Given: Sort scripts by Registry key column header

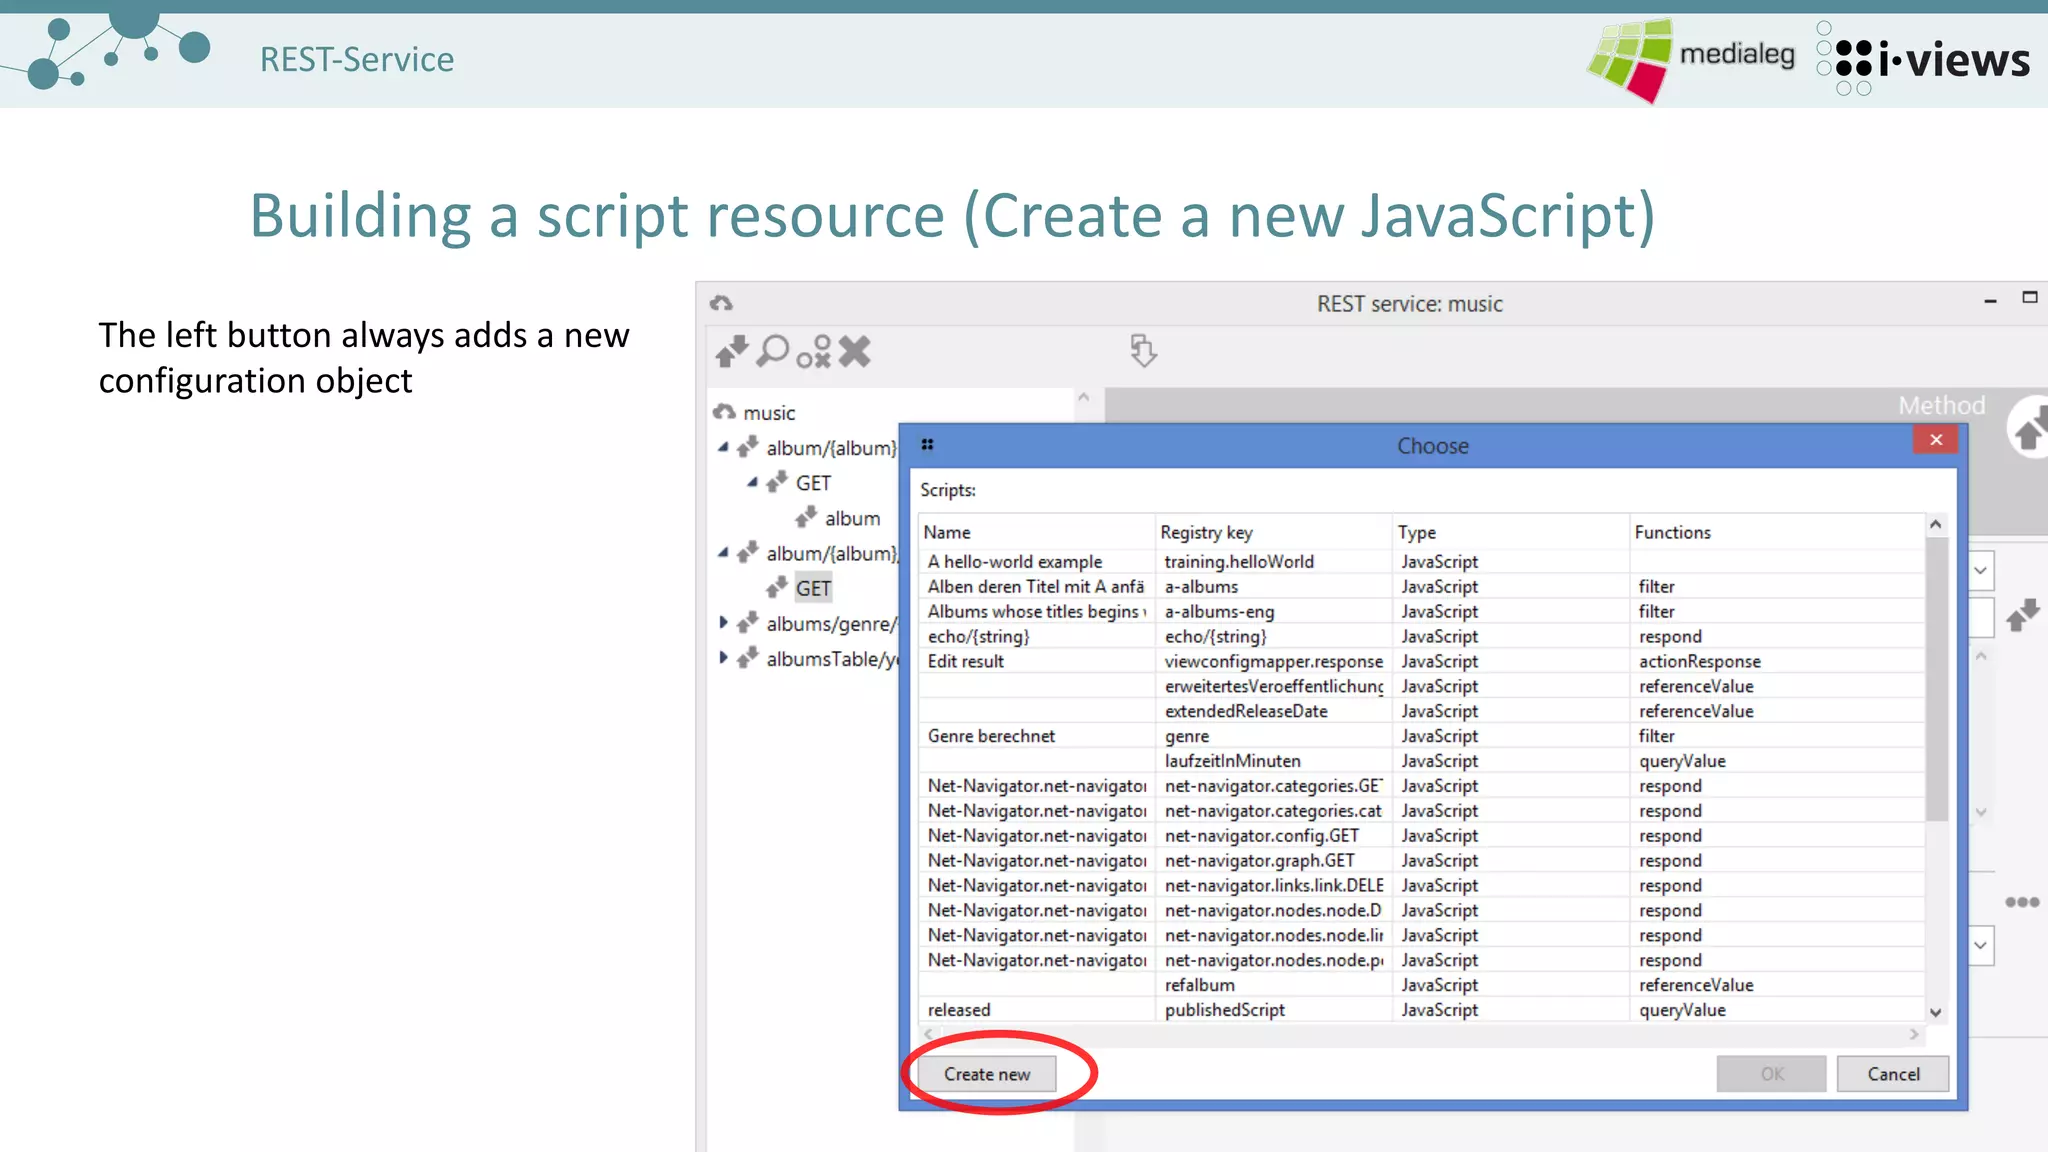Looking at the screenshot, I should (x=1273, y=532).
